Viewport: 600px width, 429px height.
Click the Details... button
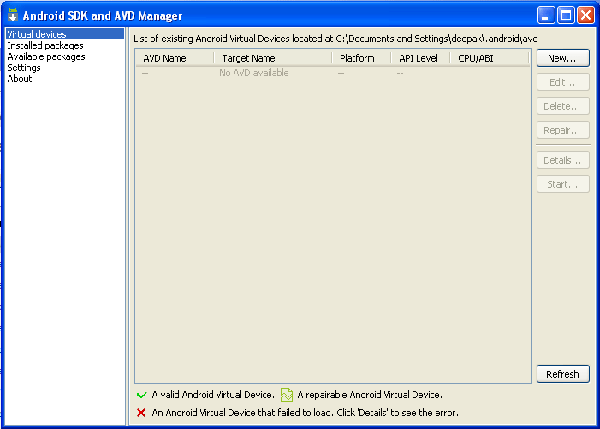562,160
